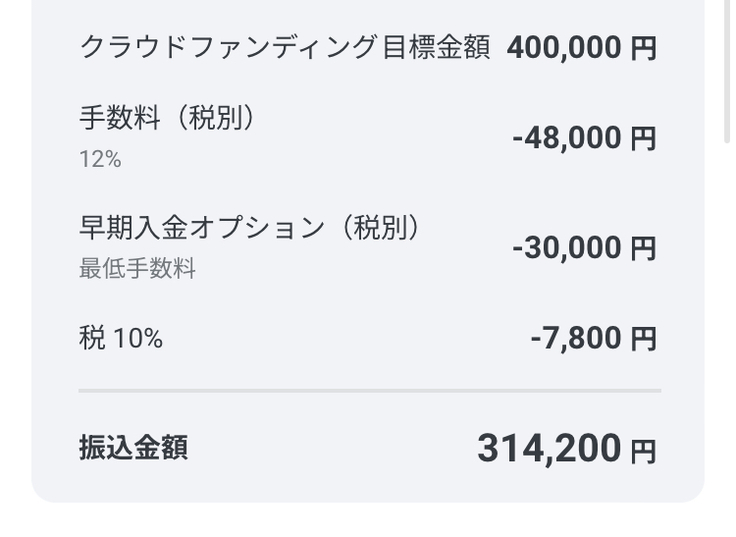
Task: Select the 400,000 target amount number
Action: (564, 48)
